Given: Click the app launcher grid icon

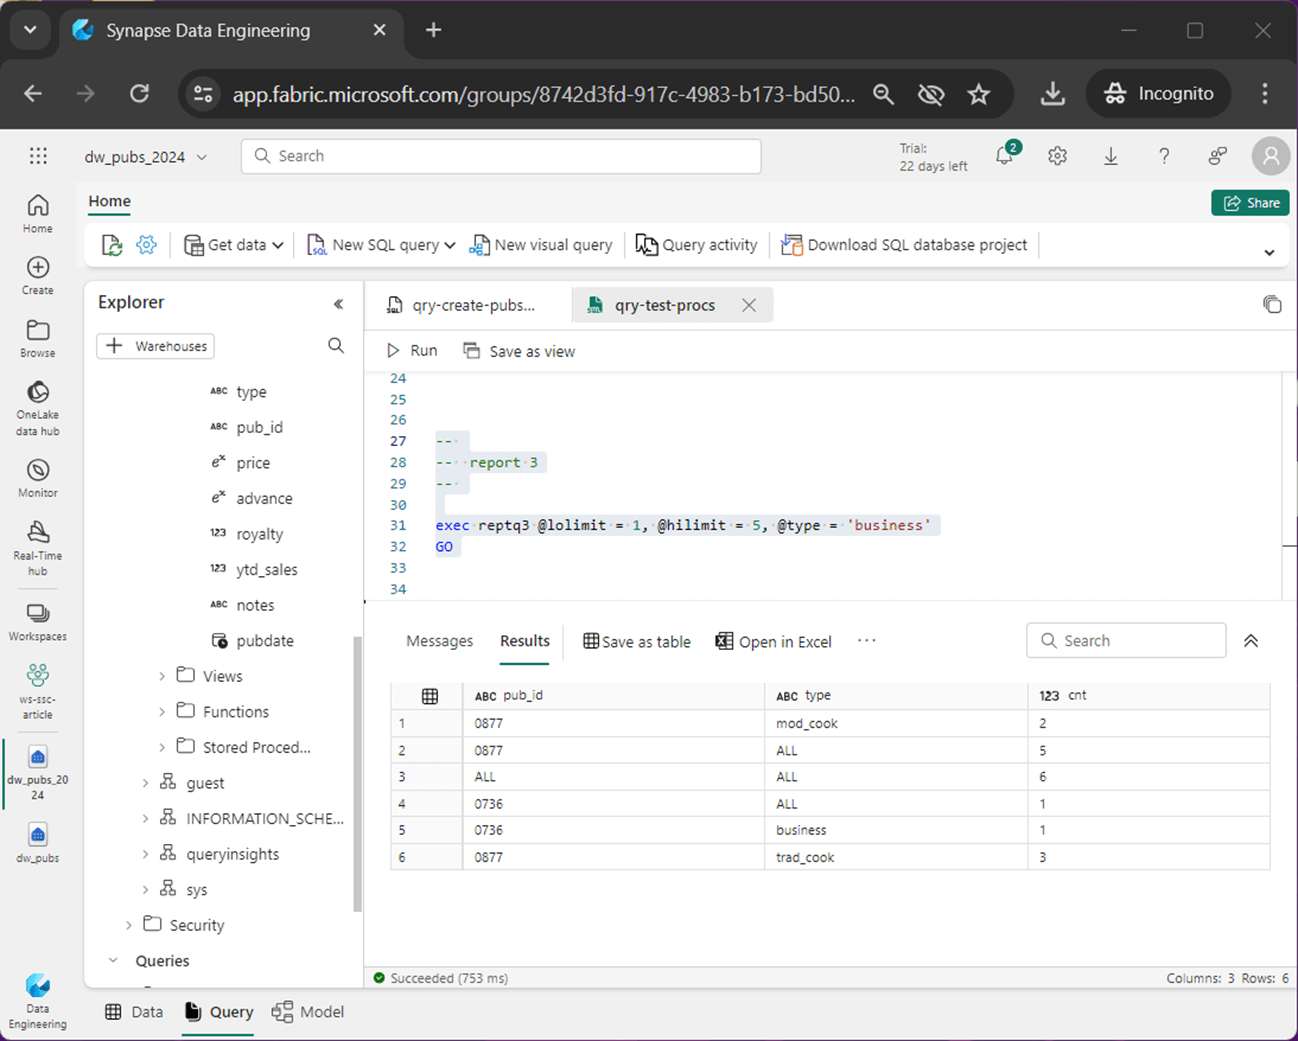Looking at the screenshot, I should (x=38, y=156).
